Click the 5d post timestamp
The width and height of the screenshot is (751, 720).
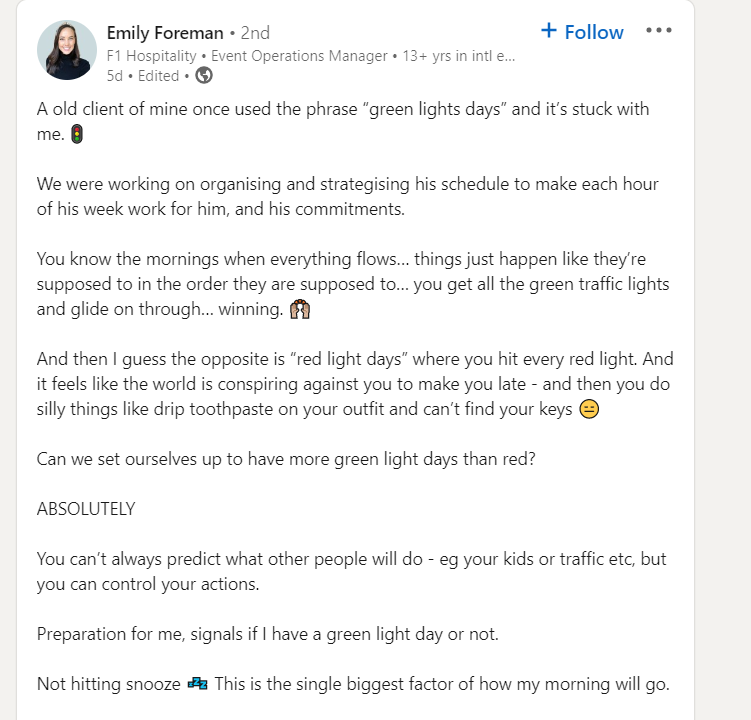tap(115, 76)
